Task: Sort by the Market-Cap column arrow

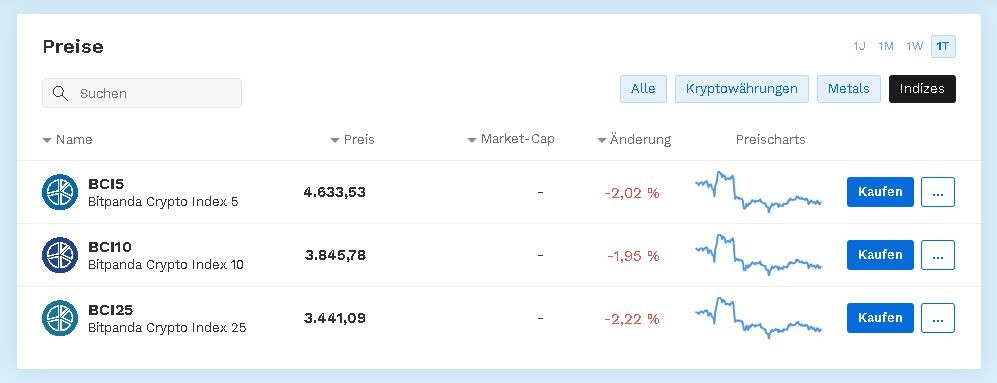Action: click(472, 140)
